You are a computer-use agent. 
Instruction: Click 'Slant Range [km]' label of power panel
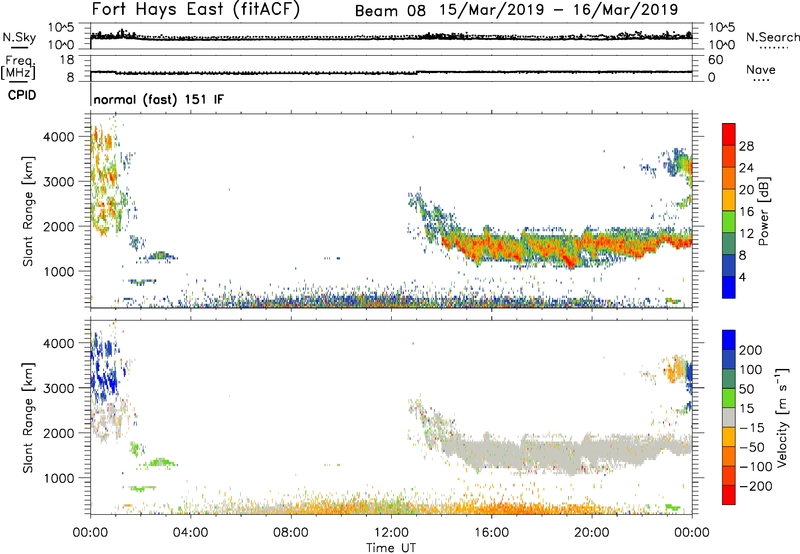(28, 211)
